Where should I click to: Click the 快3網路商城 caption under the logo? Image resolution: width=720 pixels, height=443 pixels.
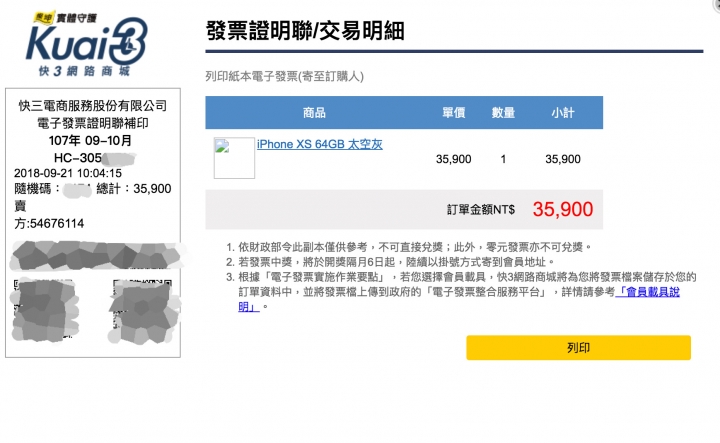84,71
